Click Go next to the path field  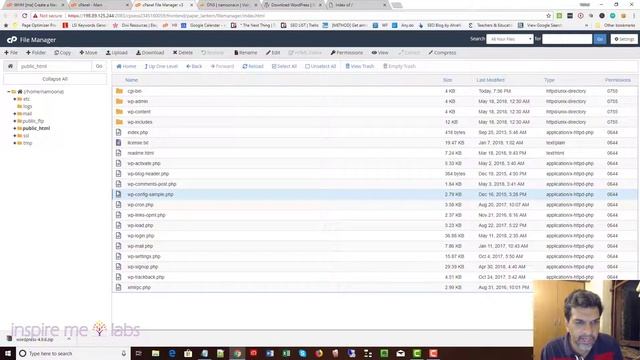(99, 66)
